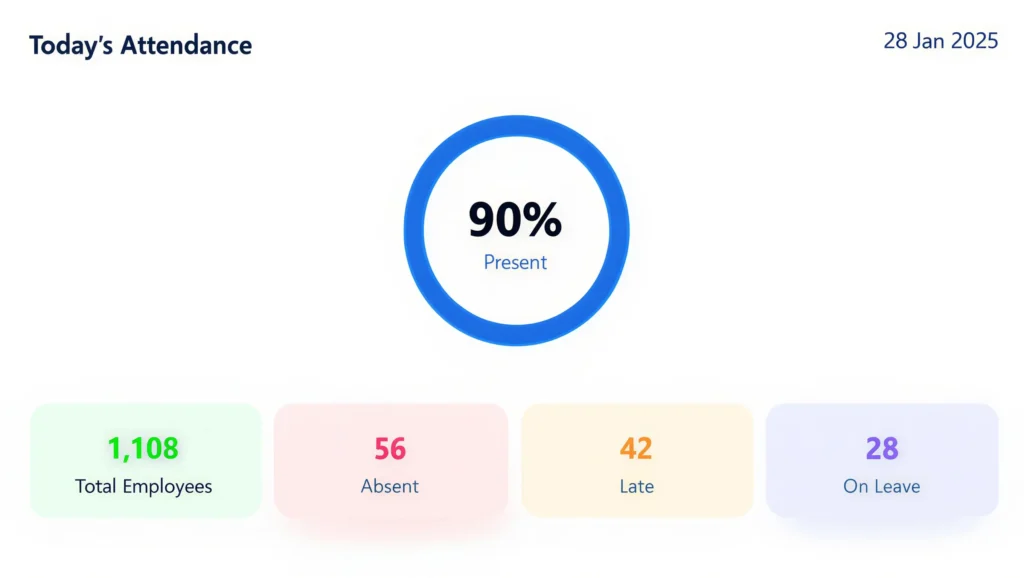
Task: Open the 28 Jan 2025 date
Action: point(940,41)
